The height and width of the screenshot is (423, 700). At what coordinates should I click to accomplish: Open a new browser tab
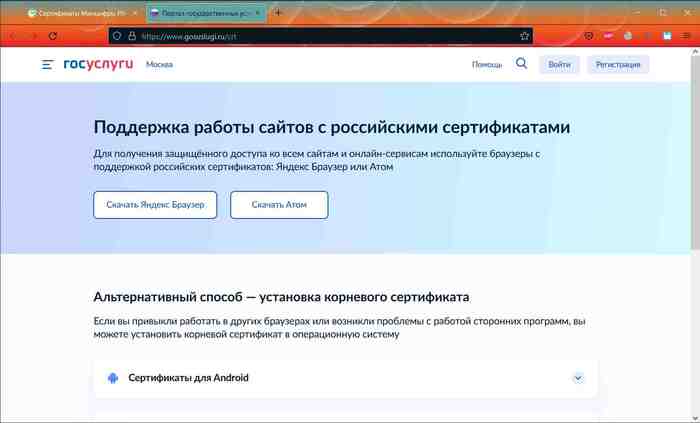click(278, 13)
